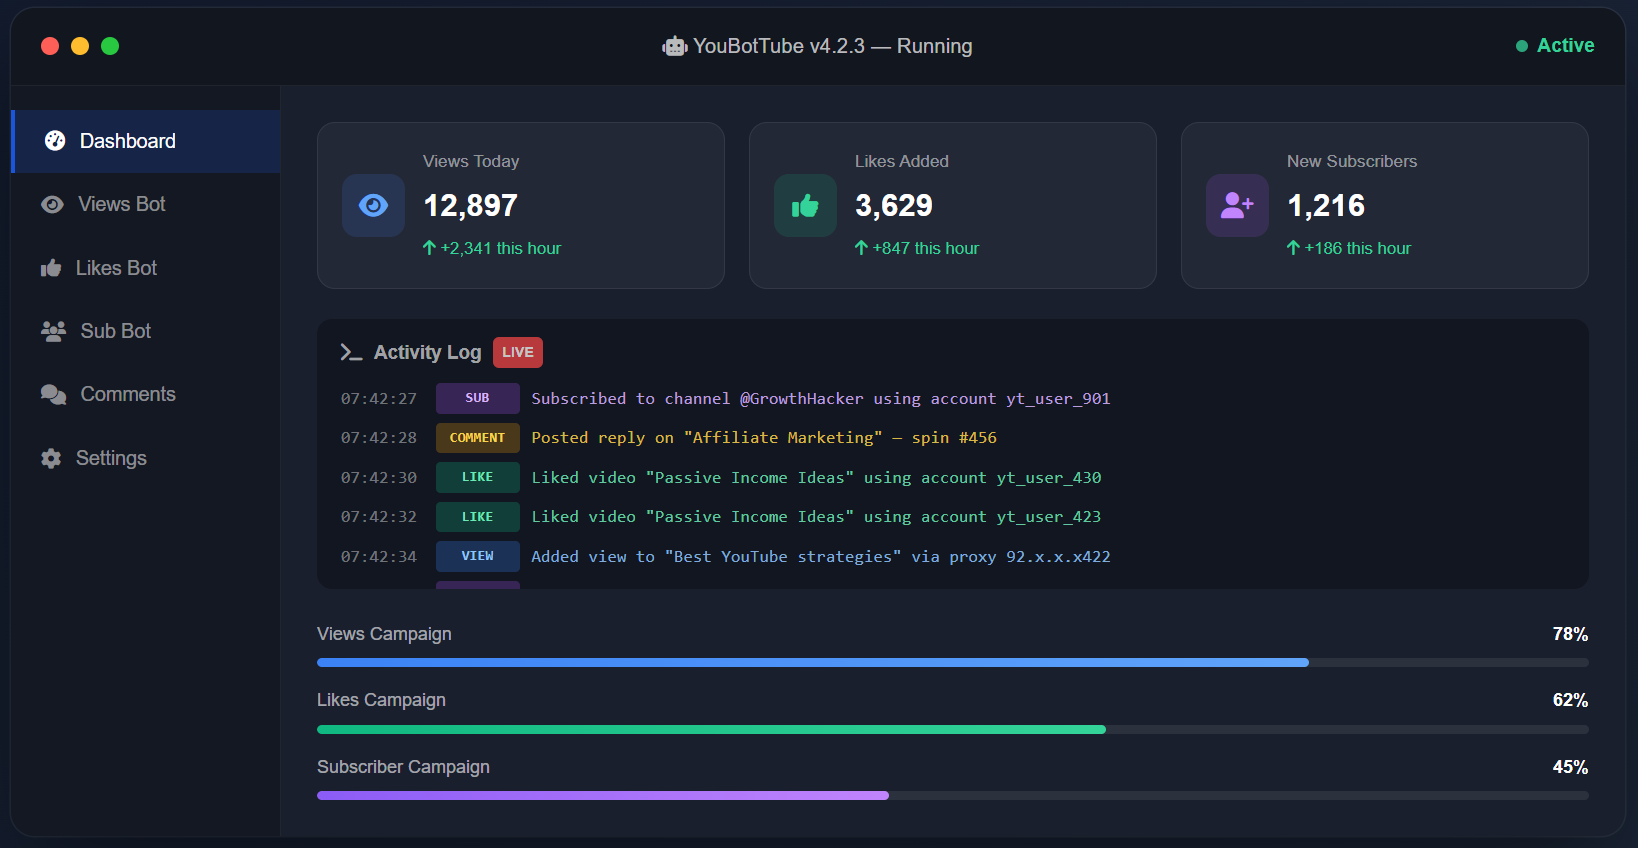
Task: Click the Views Bot eye icon
Action: [52, 204]
